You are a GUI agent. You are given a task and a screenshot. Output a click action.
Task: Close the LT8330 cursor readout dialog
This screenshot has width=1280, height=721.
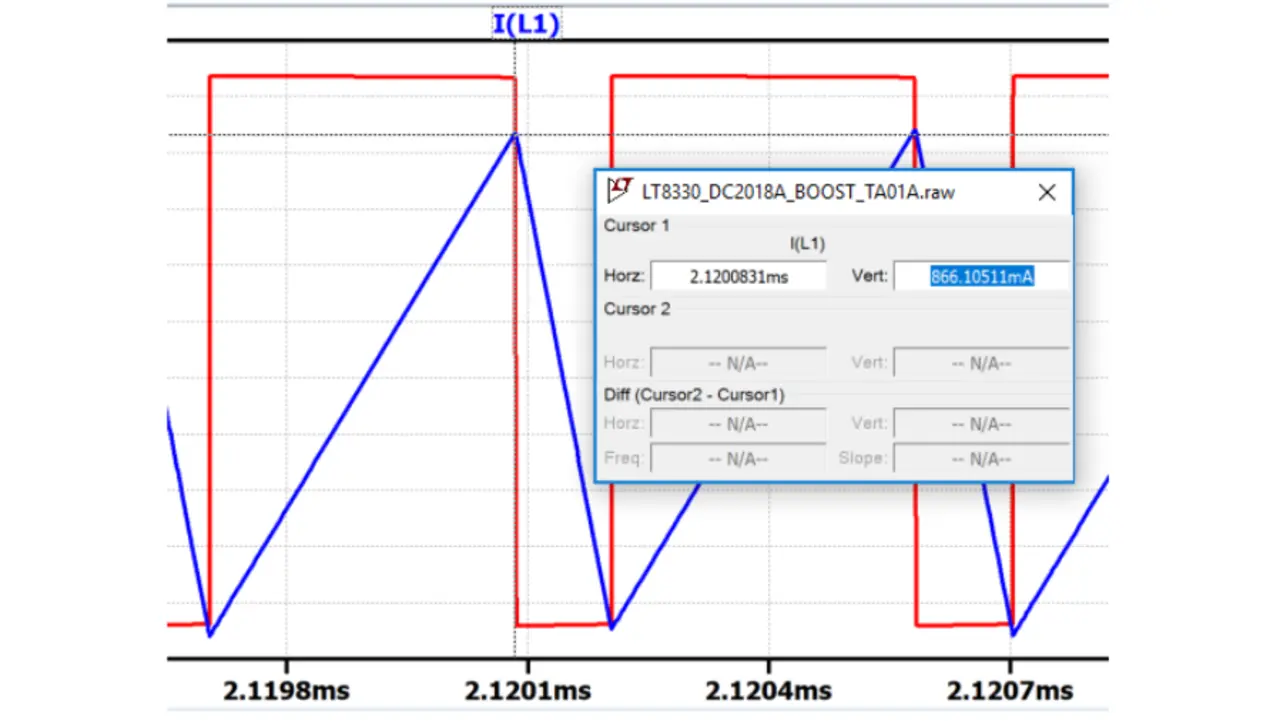pyautogui.click(x=1046, y=192)
